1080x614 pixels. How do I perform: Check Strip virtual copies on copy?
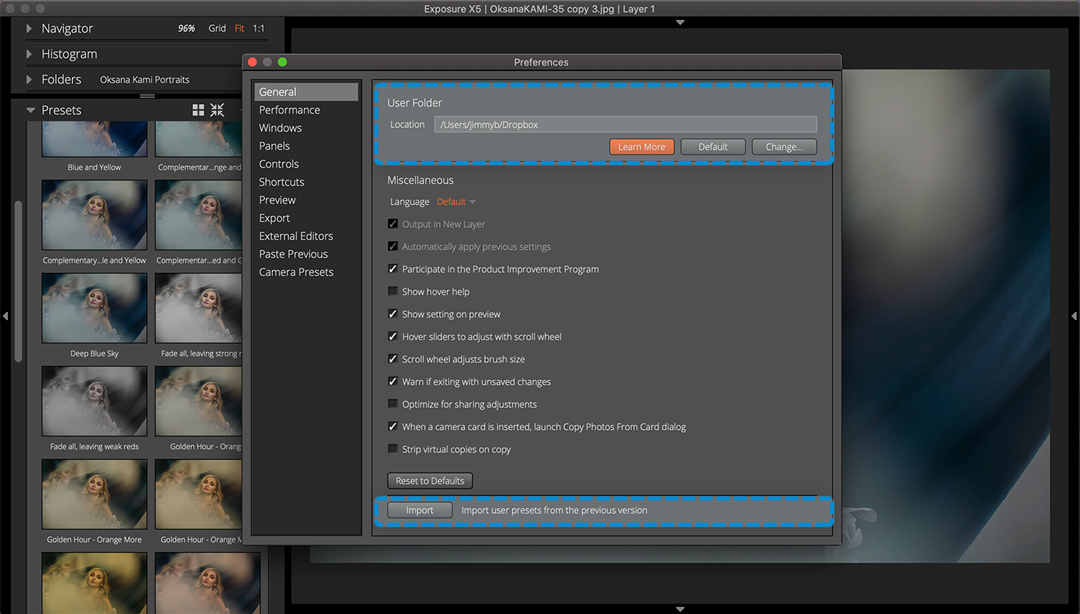tap(393, 449)
